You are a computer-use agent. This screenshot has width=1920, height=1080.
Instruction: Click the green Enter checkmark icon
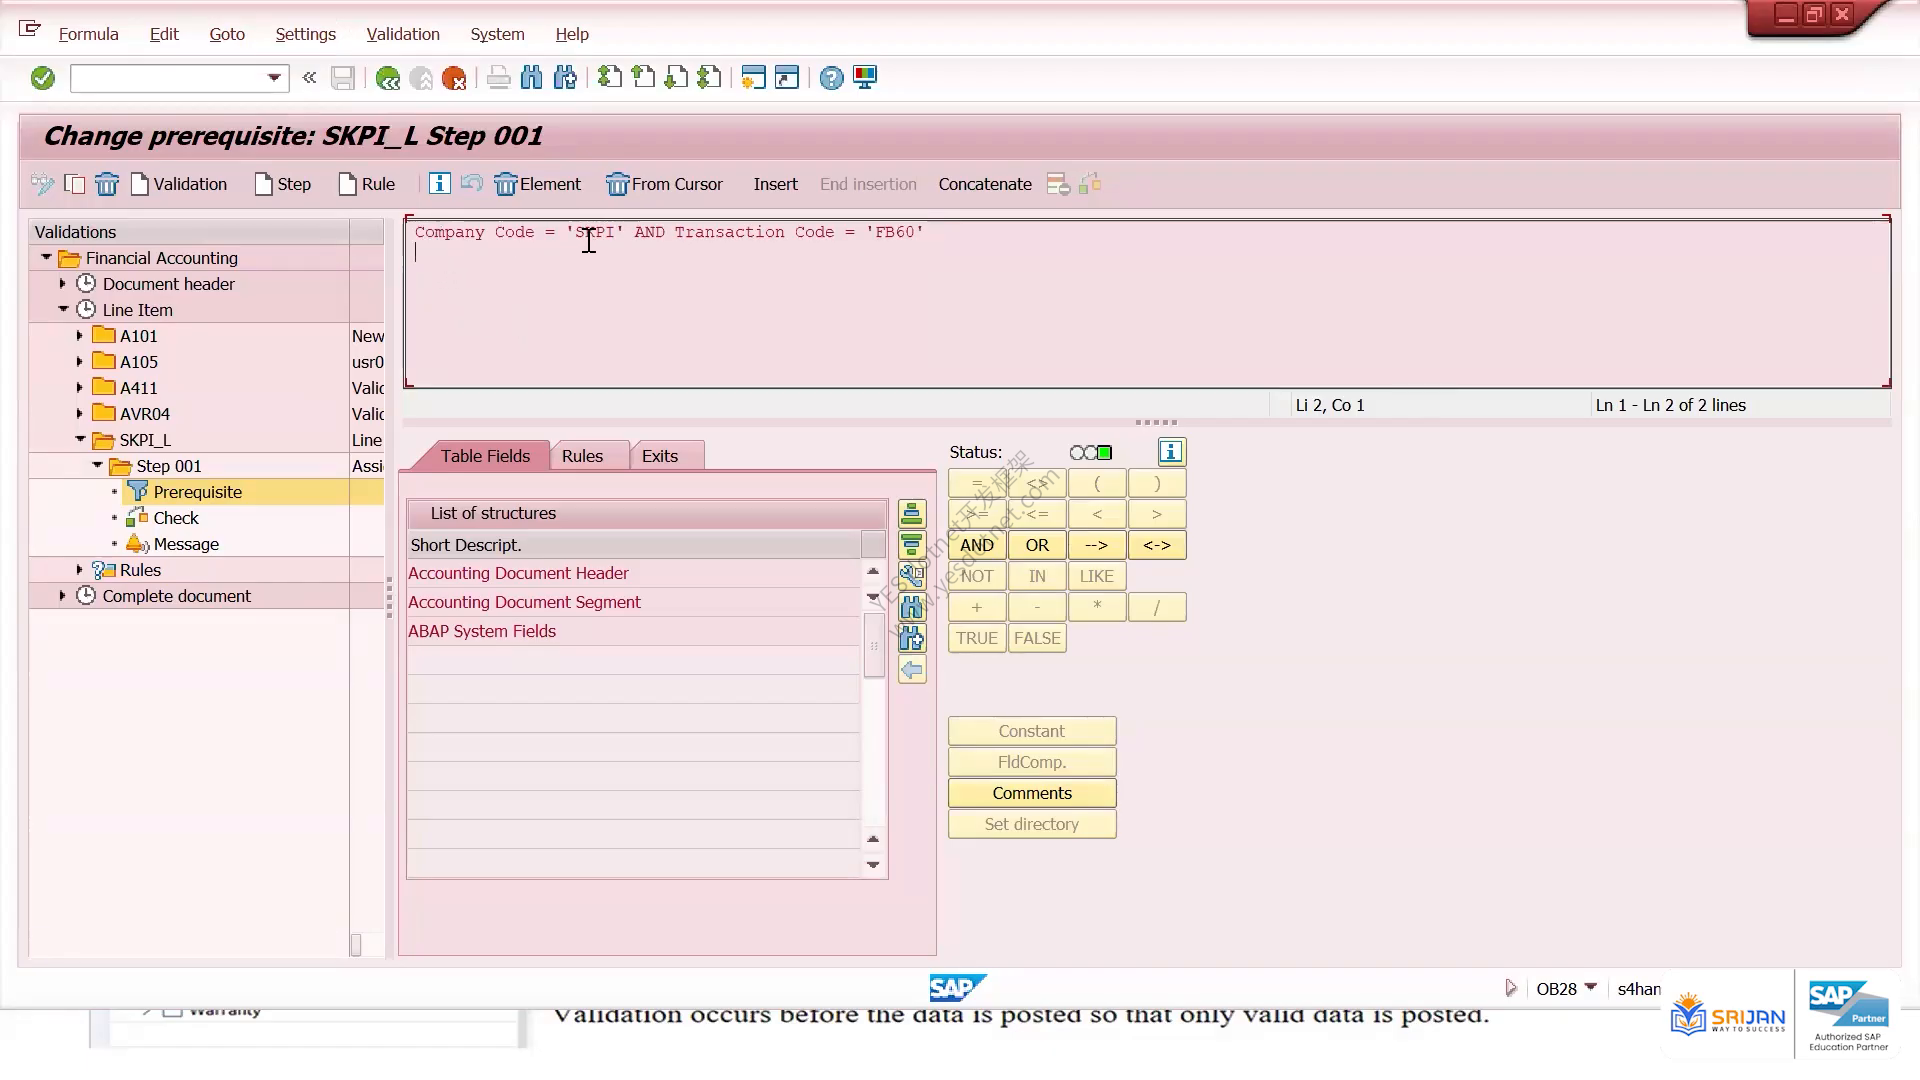(x=43, y=78)
